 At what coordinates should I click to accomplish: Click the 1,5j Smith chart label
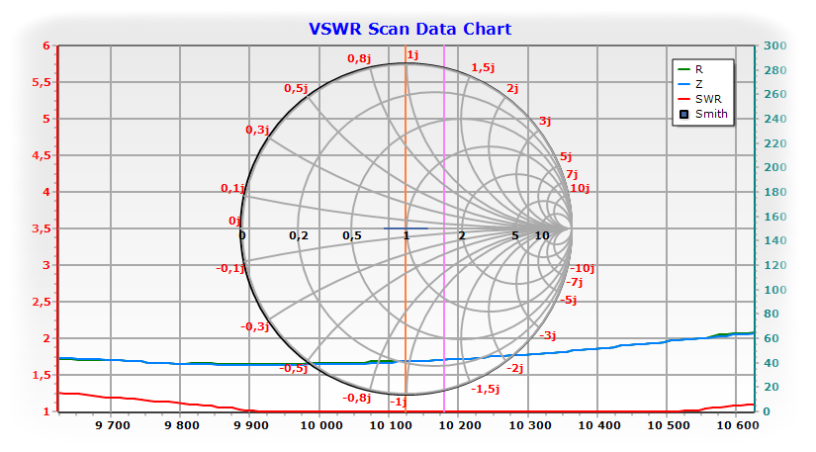(483, 68)
